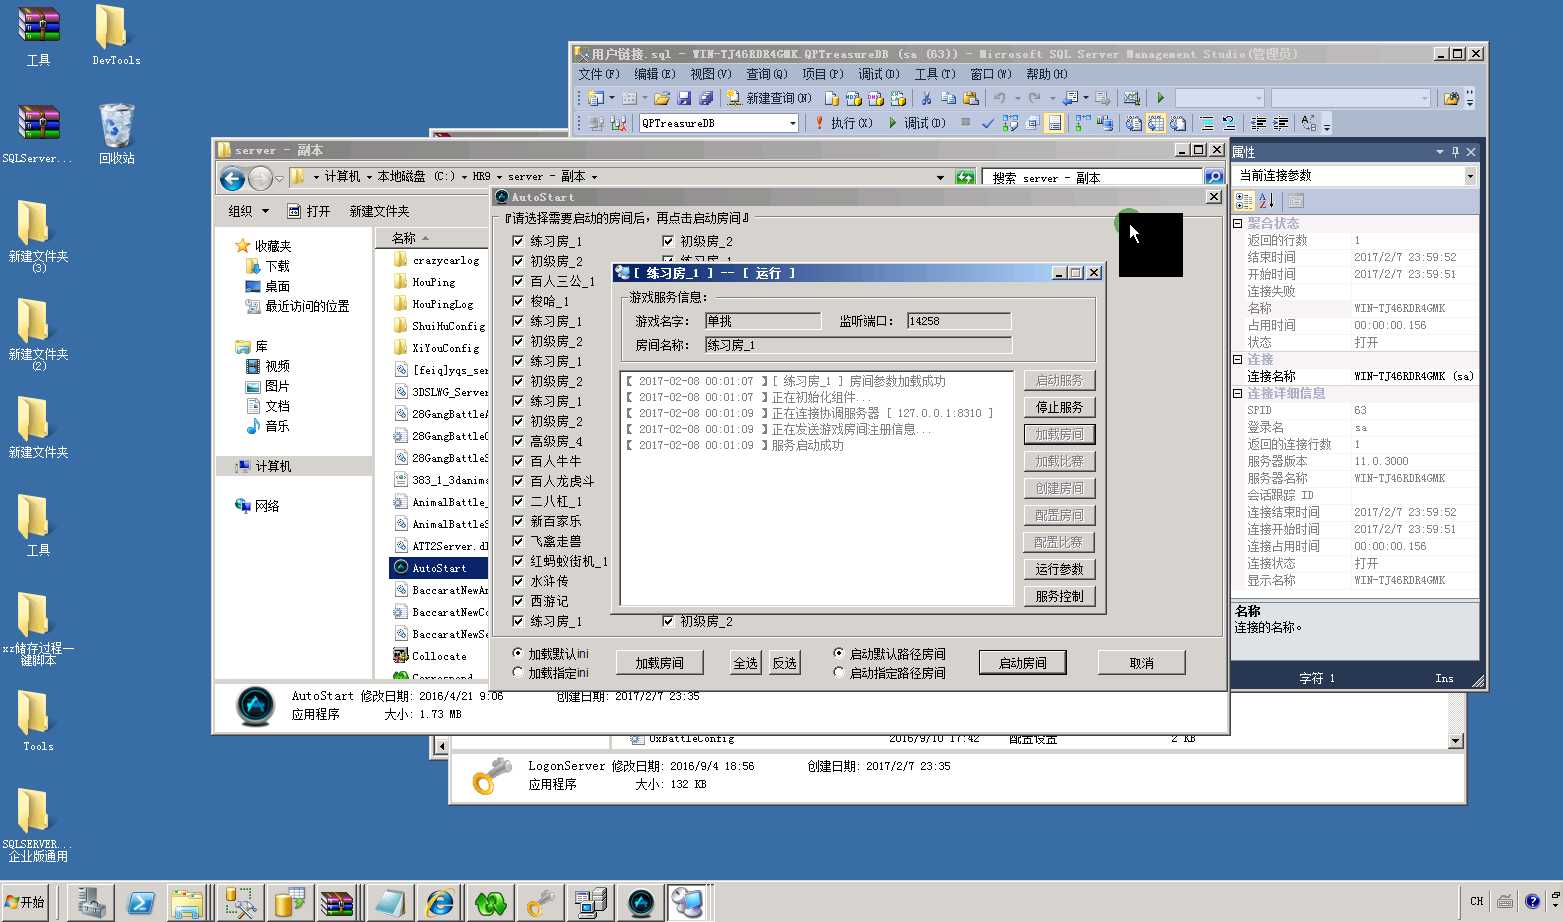Viewport: 1563px width, 922px height.
Task: Open the 视图(V) menu in SSMS
Action: pyautogui.click(x=711, y=74)
